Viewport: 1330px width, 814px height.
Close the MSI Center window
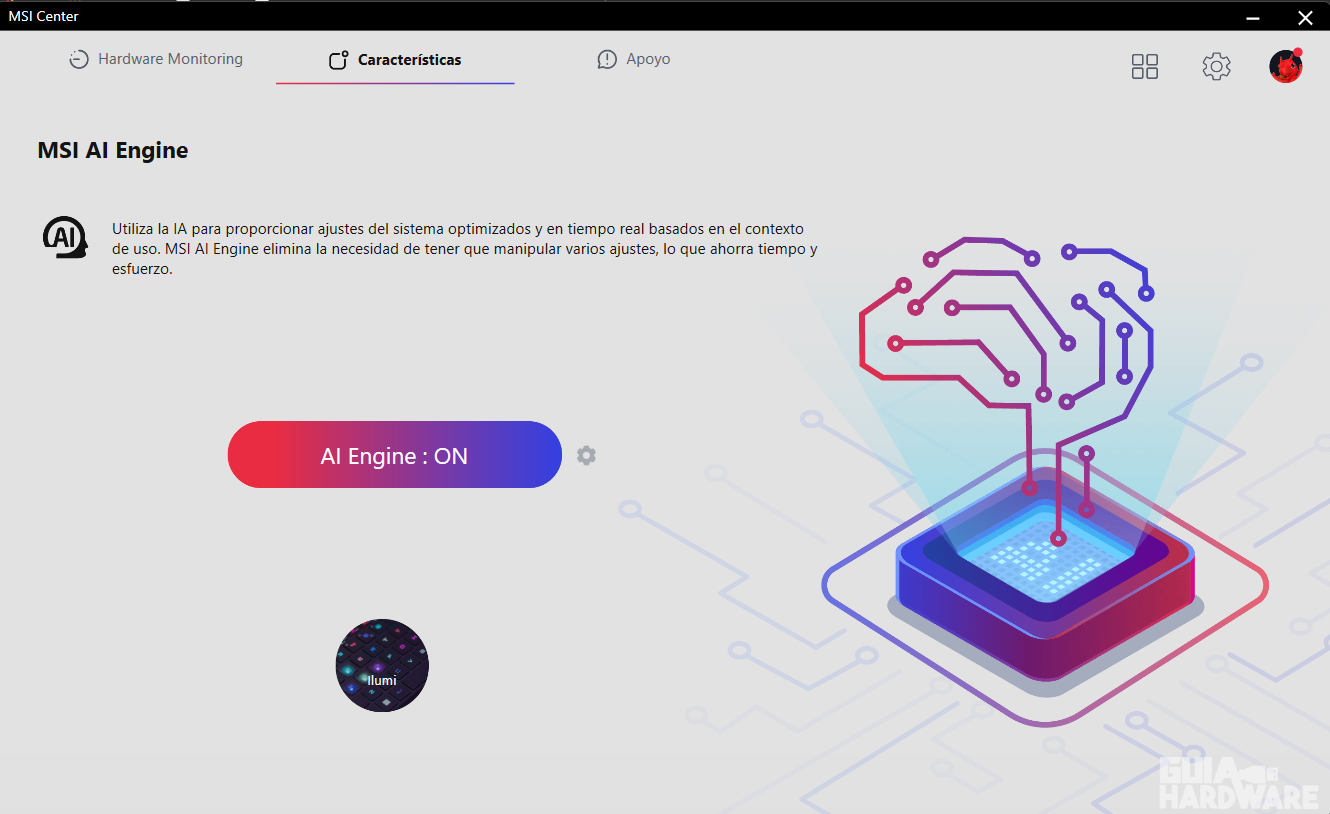(1305, 16)
